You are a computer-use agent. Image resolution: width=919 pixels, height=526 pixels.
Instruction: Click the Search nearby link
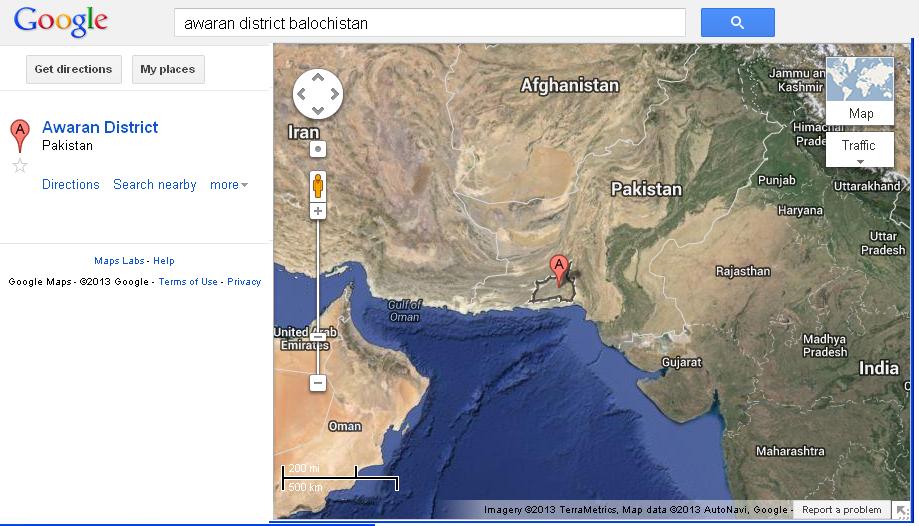(x=155, y=185)
